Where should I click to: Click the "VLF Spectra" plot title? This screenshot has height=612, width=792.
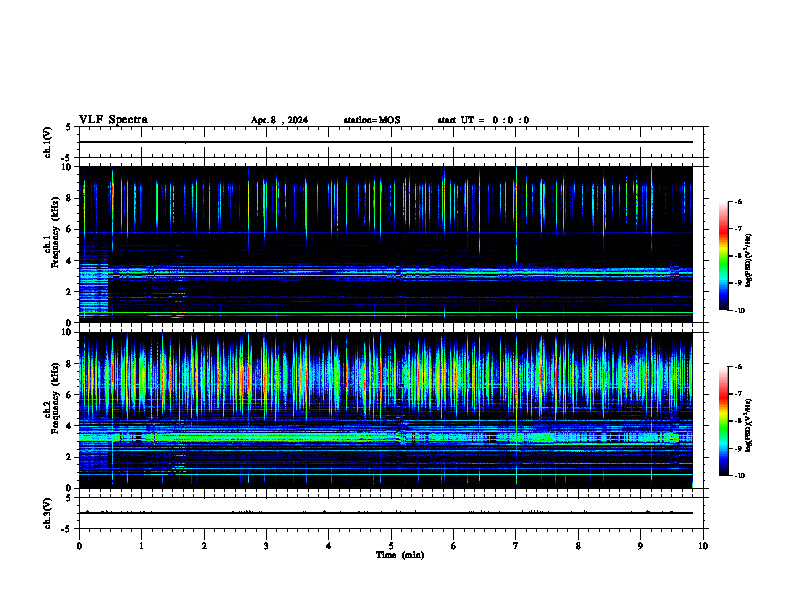pos(113,120)
